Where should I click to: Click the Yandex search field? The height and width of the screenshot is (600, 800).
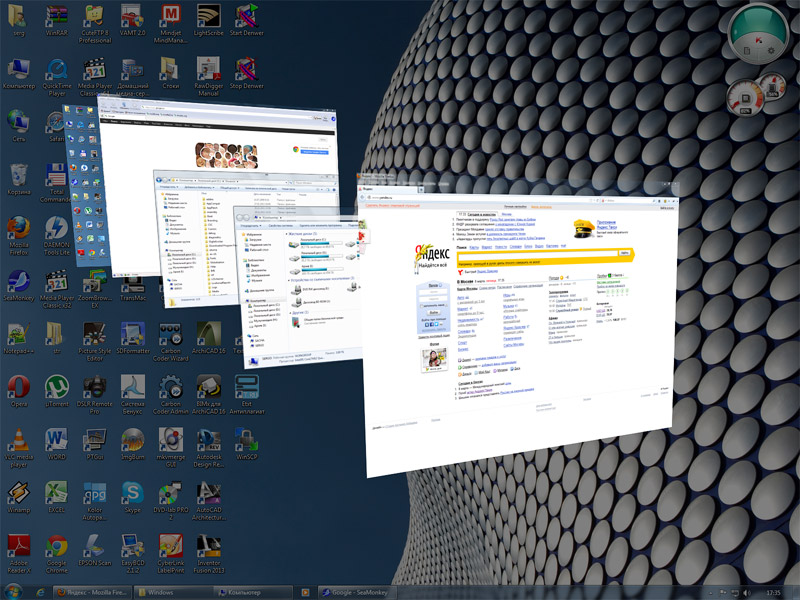coord(537,253)
